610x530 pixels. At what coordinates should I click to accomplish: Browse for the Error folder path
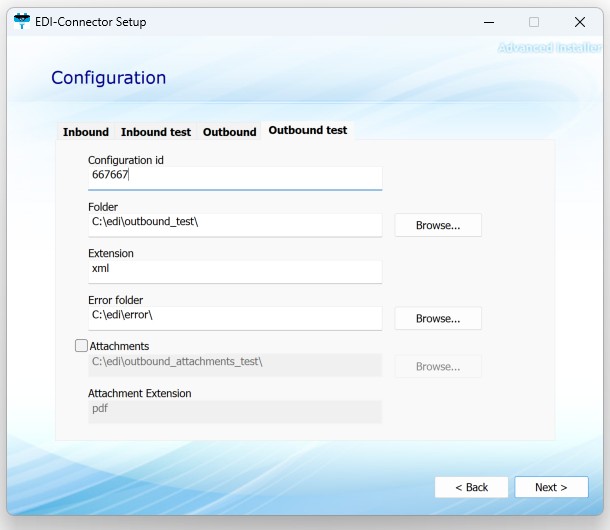tap(437, 318)
